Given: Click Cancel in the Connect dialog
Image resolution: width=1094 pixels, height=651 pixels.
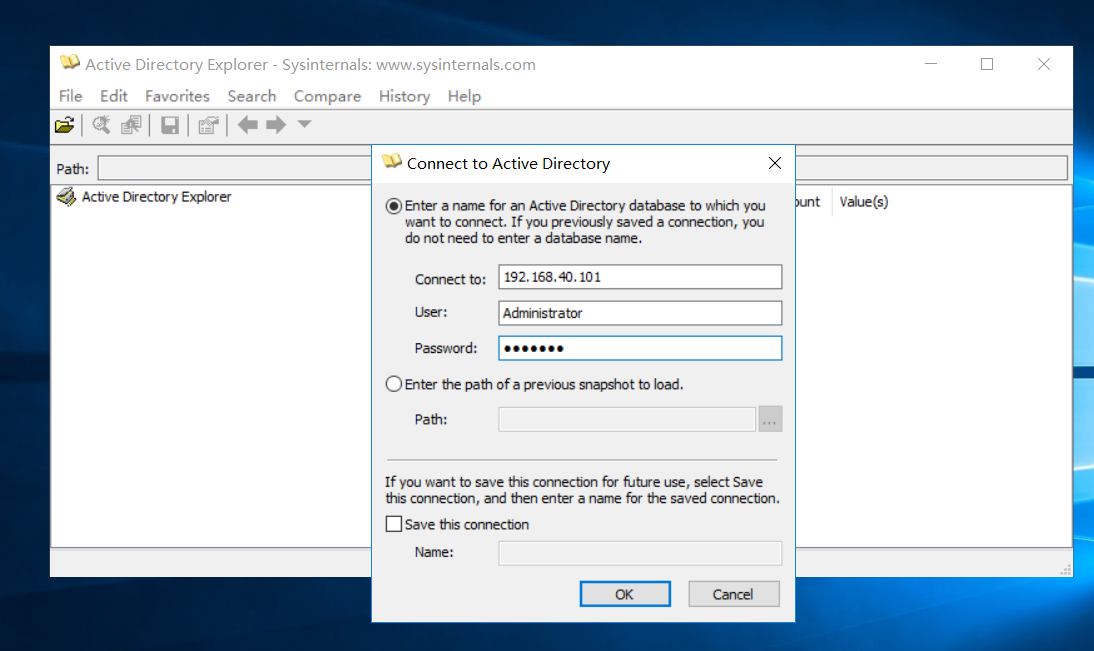Looking at the screenshot, I should tap(733, 594).
